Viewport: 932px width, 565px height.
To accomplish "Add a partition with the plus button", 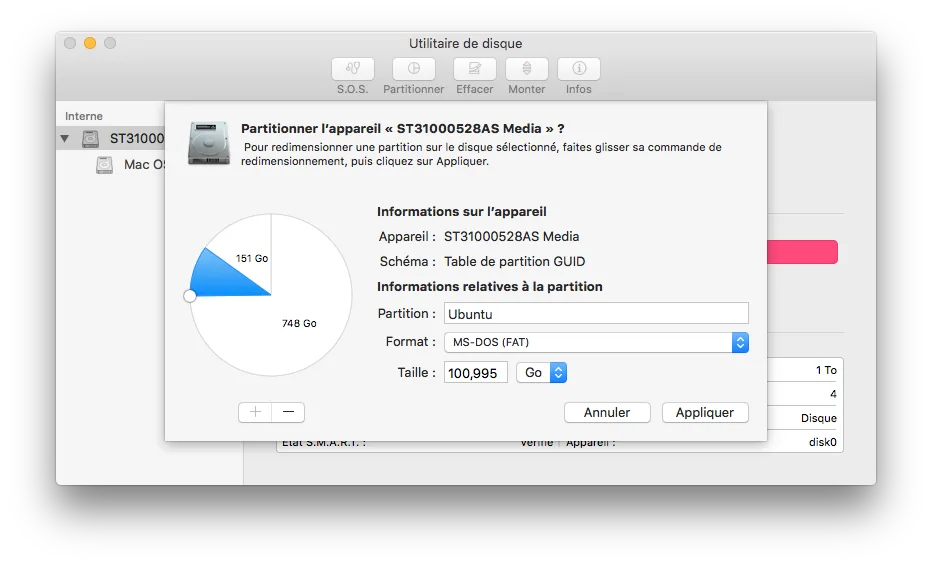I will tap(255, 412).
